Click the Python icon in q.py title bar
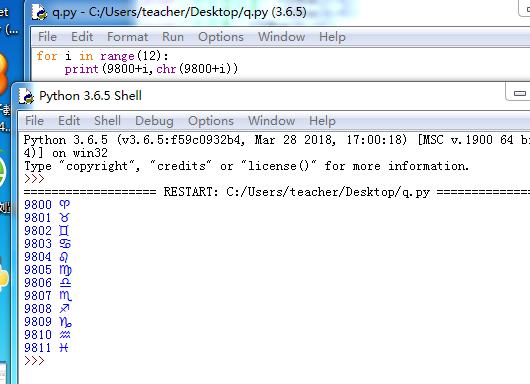Image resolution: width=530 pixels, height=384 pixels. [39, 12]
